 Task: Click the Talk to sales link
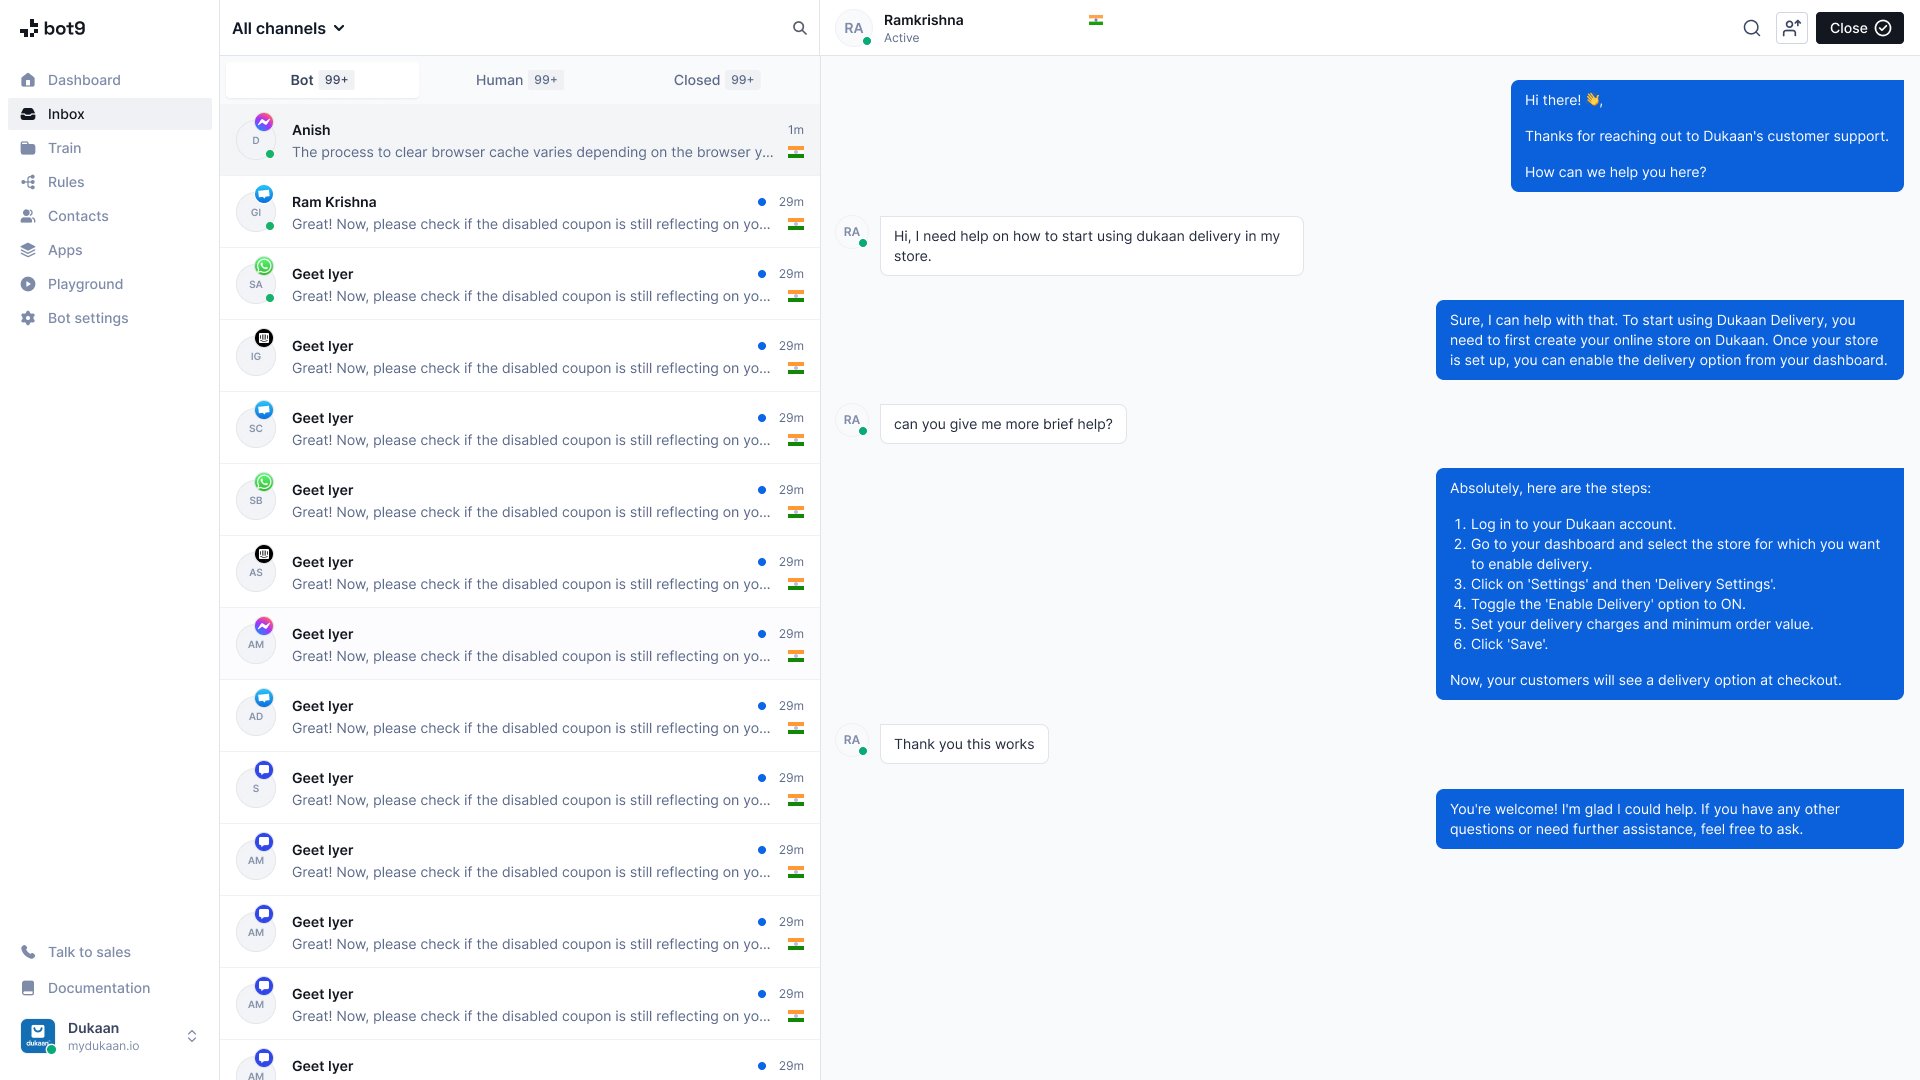89,952
